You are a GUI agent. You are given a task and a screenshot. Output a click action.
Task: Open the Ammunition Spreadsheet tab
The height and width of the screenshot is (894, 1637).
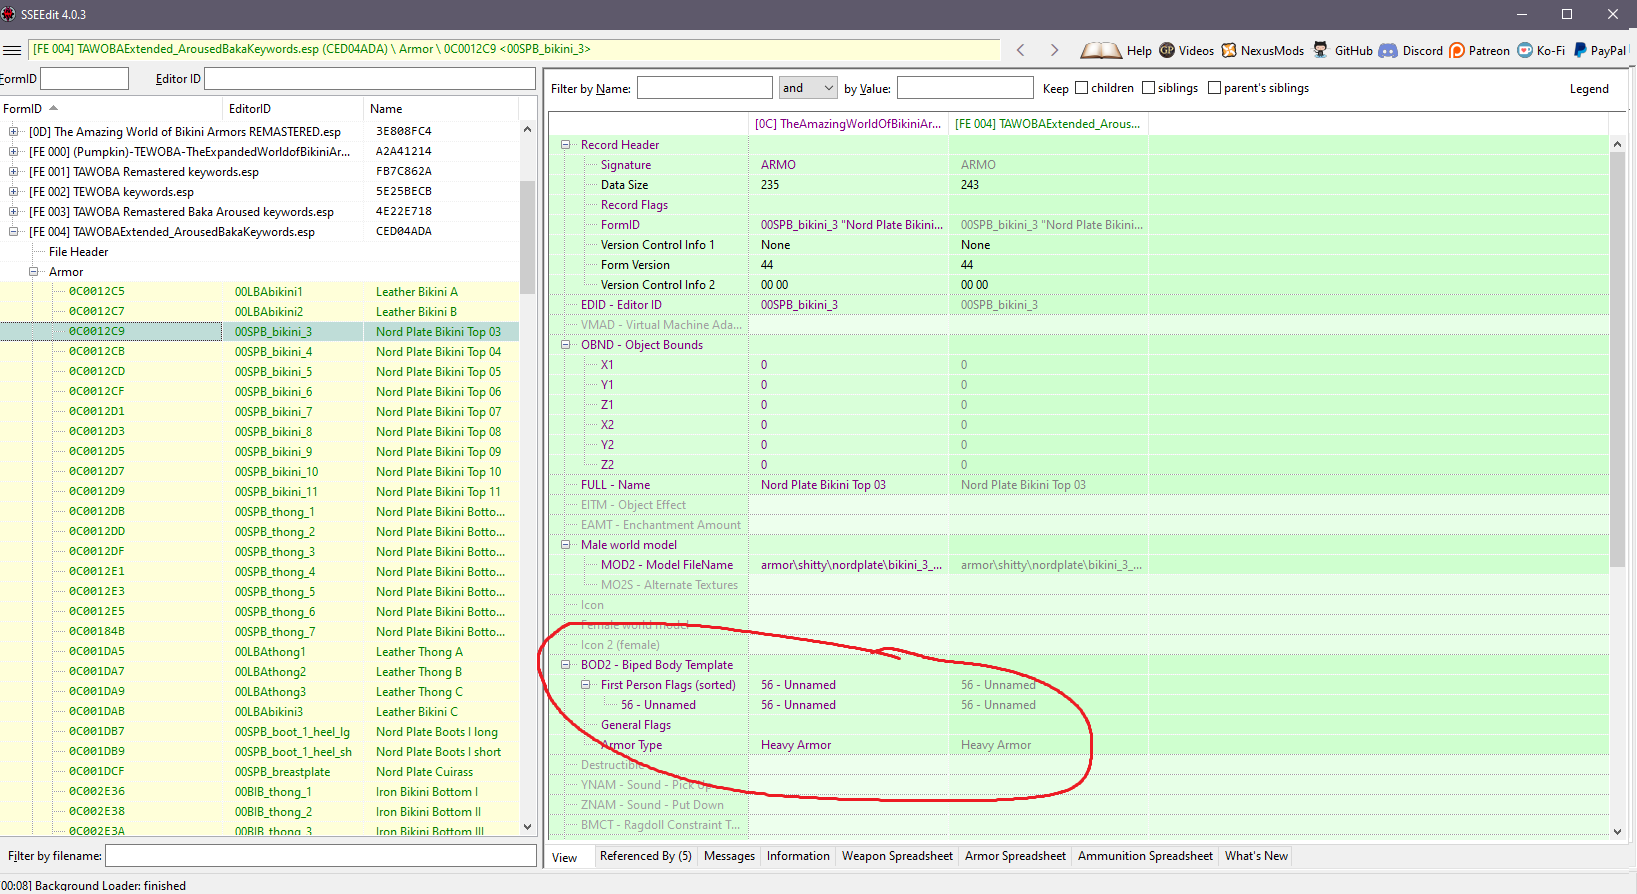coord(1145,856)
